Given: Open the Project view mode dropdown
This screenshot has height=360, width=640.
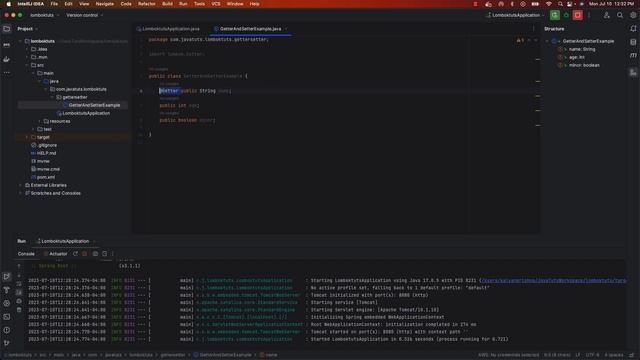Looking at the screenshot, I should click(27, 29).
